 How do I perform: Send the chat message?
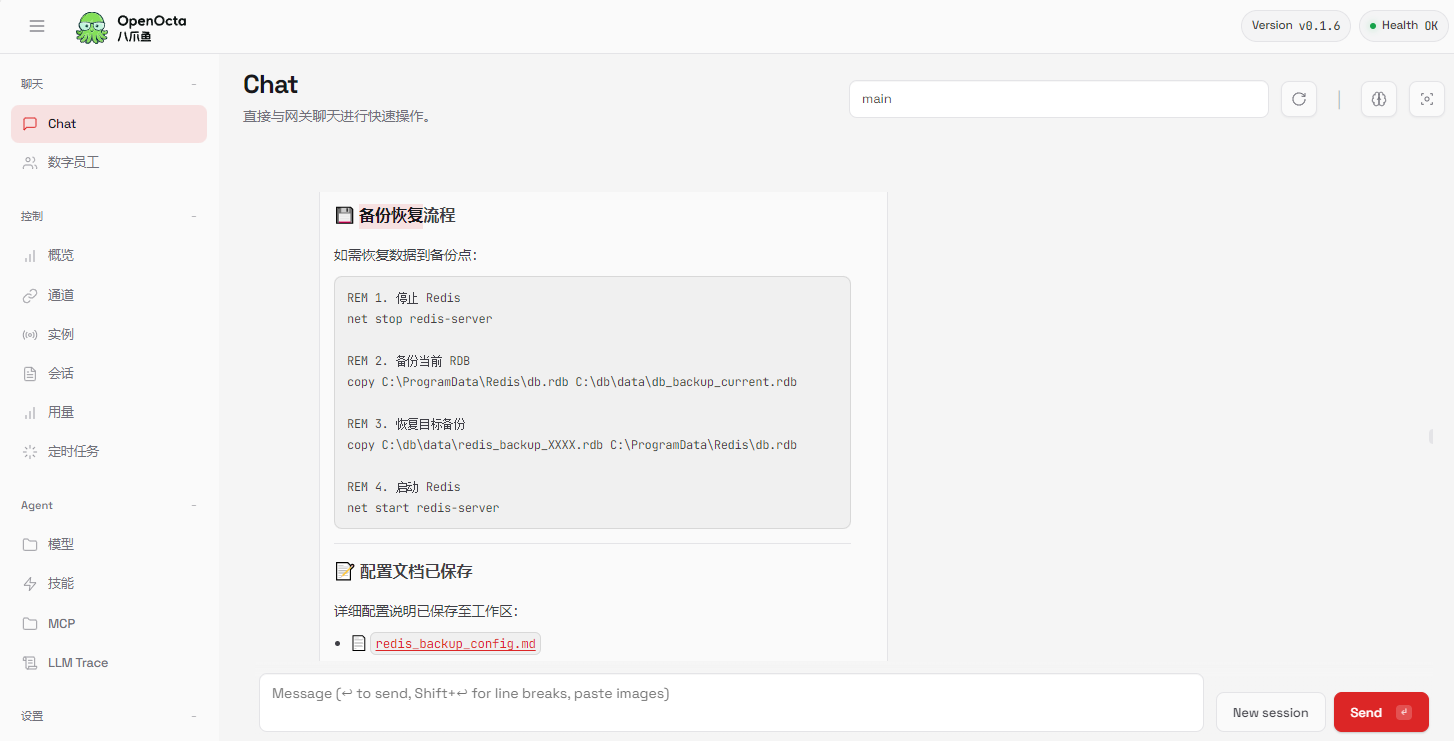(1381, 712)
